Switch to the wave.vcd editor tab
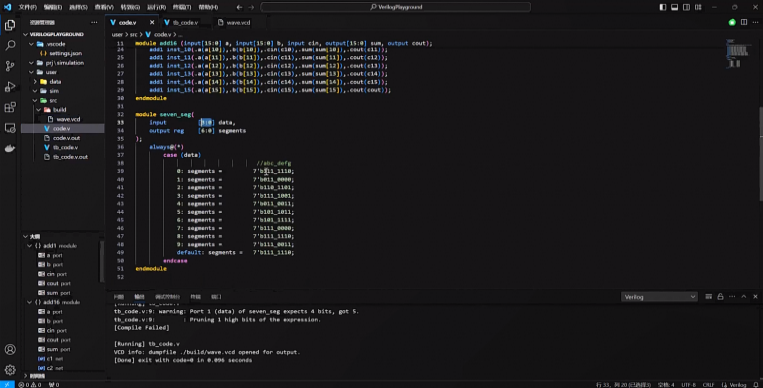This screenshot has height=388, width=763. coord(237,22)
